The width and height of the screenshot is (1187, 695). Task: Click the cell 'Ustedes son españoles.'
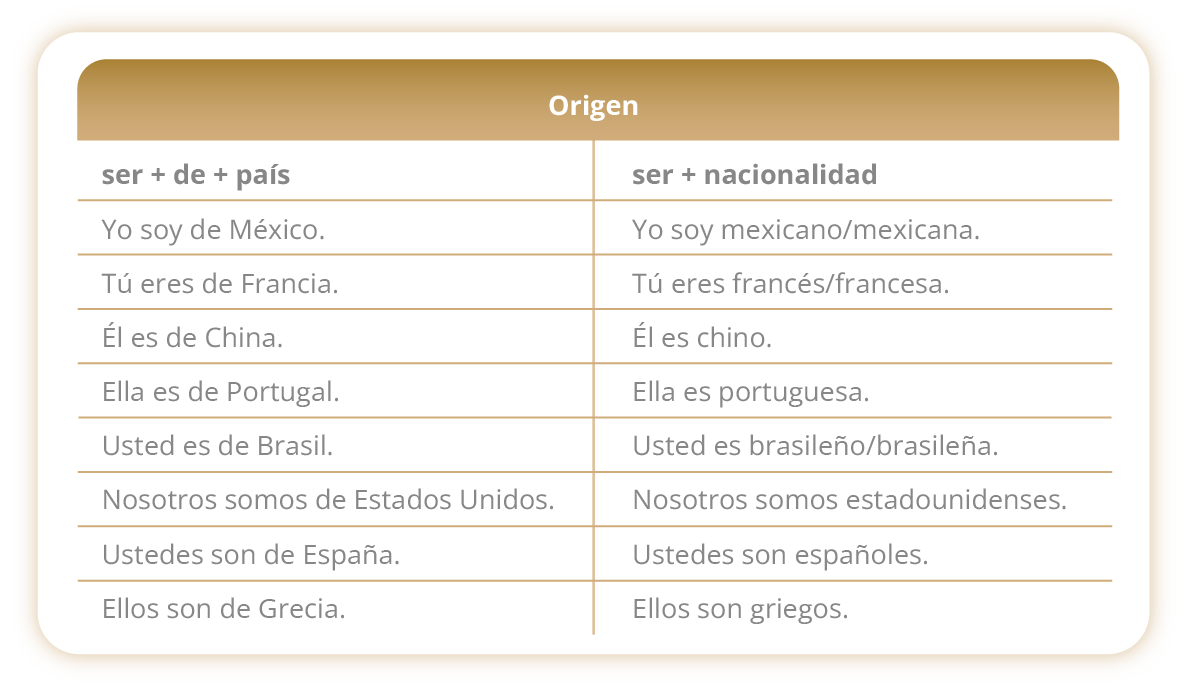tap(780, 554)
